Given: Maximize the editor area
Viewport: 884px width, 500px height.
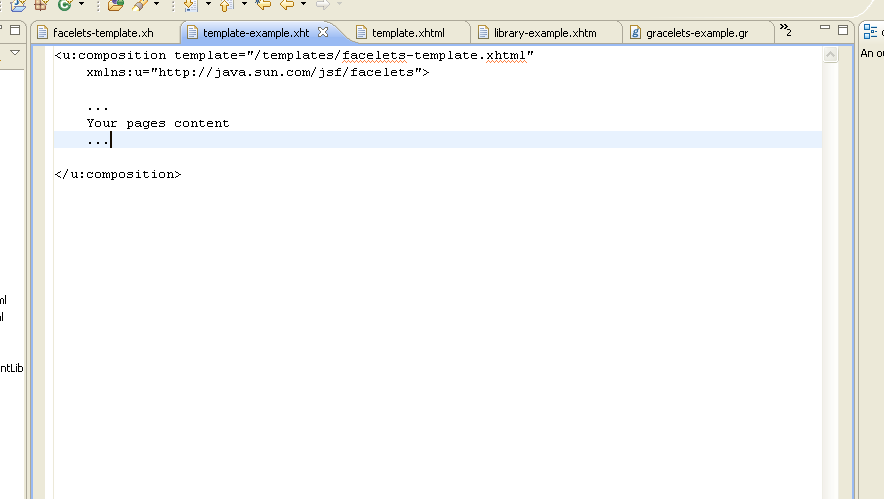Looking at the screenshot, I should (x=843, y=30).
